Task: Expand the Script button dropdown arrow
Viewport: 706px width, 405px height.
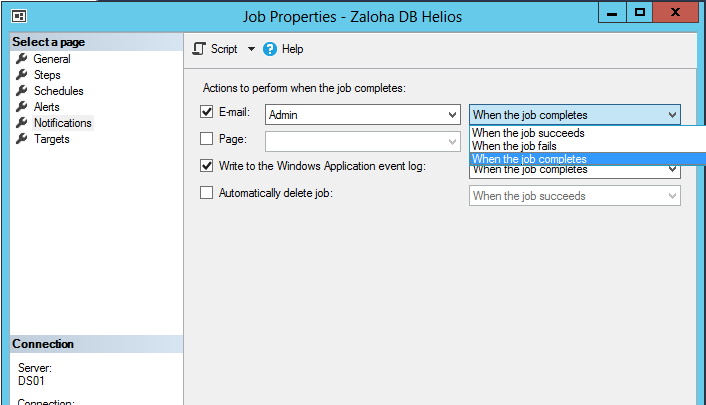Action: [x=251, y=49]
